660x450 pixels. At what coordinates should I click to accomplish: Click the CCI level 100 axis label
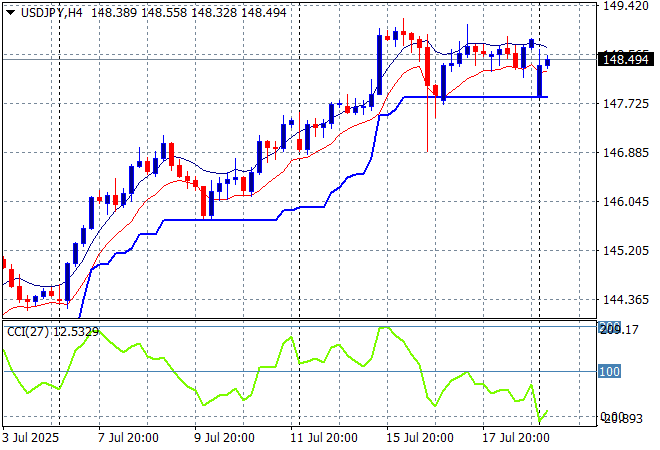pyautogui.click(x=610, y=372)
